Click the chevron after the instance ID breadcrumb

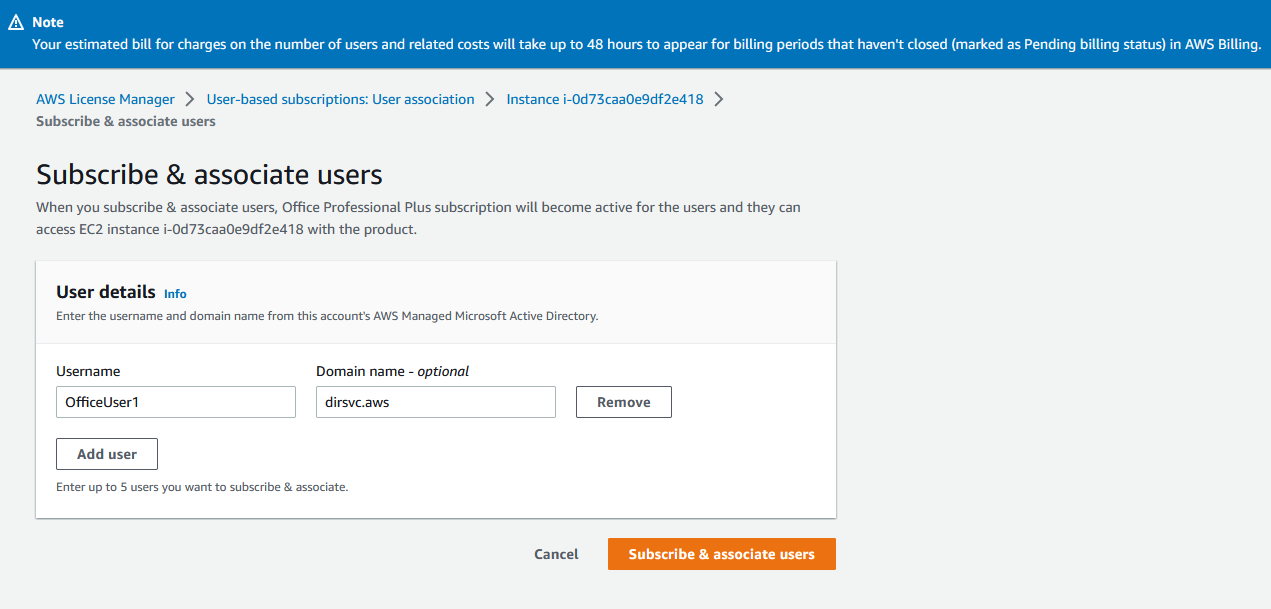click(720, 98)
